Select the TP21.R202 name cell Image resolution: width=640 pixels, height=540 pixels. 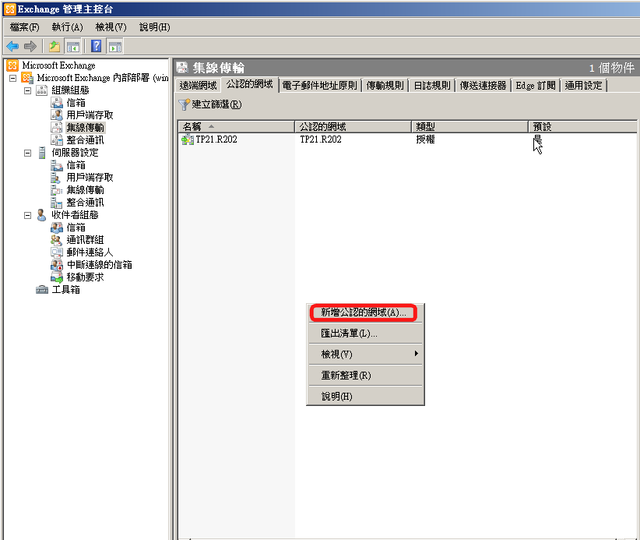(x=216, y=140)
